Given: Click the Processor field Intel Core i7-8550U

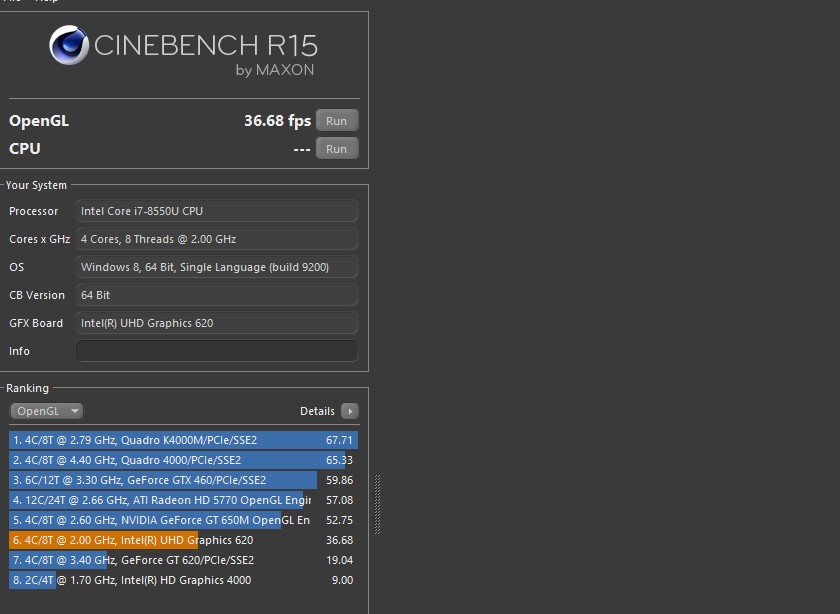Looking at the screenshot, I should click(x=217, y=211).
